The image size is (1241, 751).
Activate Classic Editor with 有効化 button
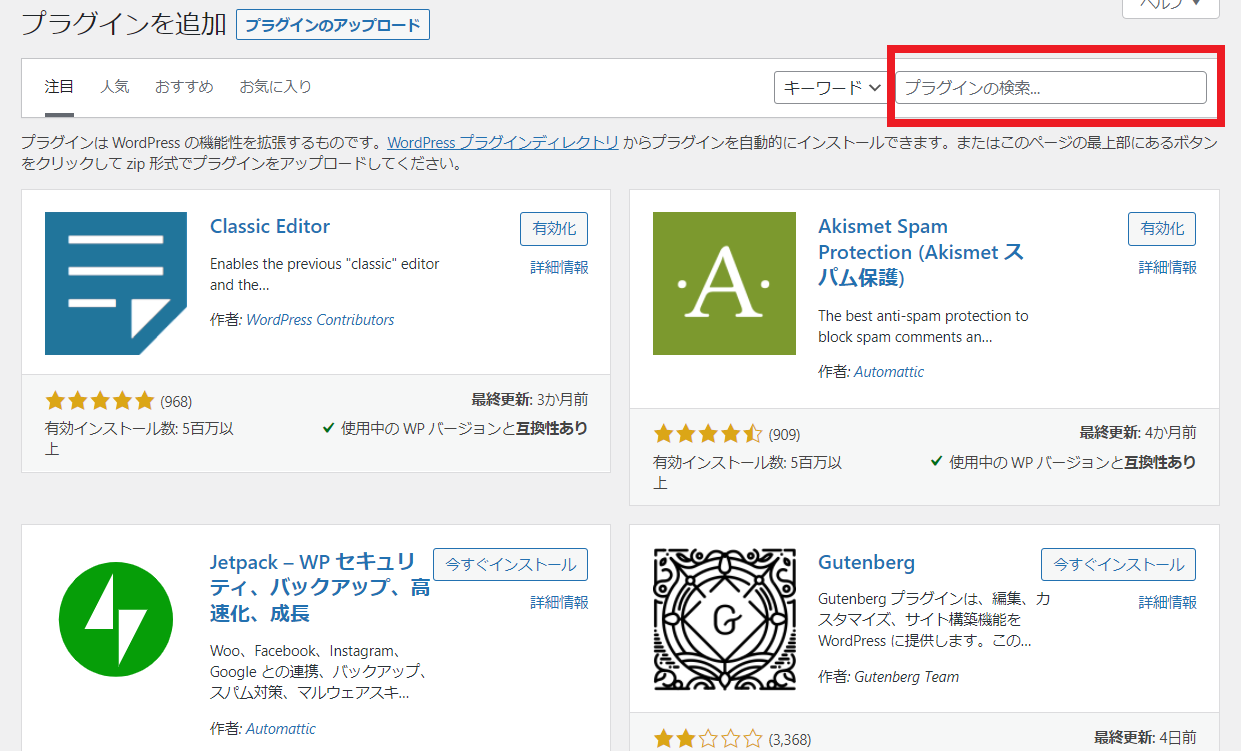click(x=554, y=229)
